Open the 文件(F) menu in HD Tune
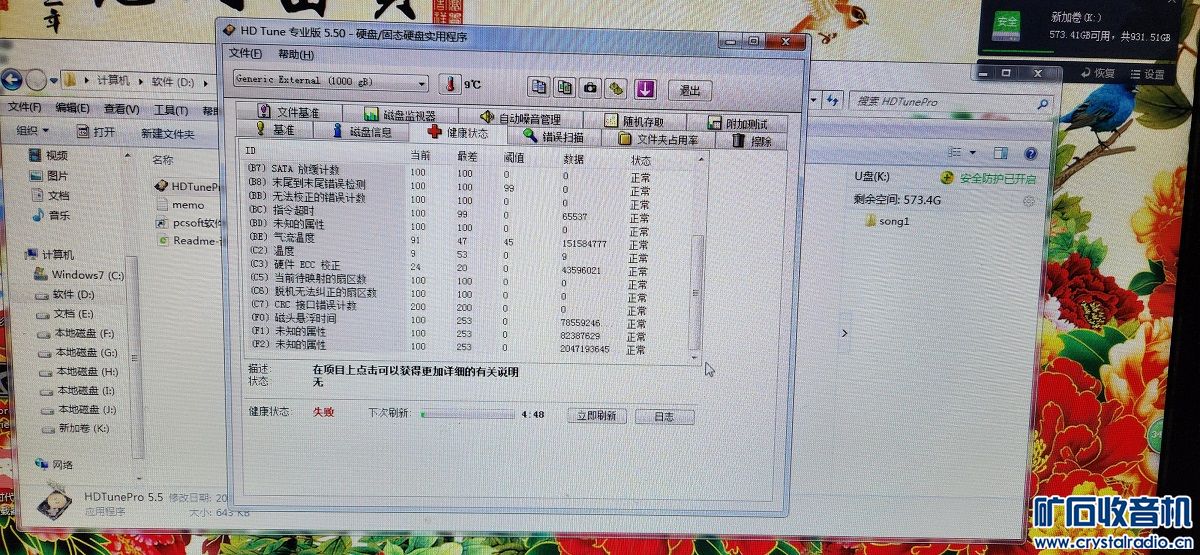Screen dimensions: 1200x555 245,54
